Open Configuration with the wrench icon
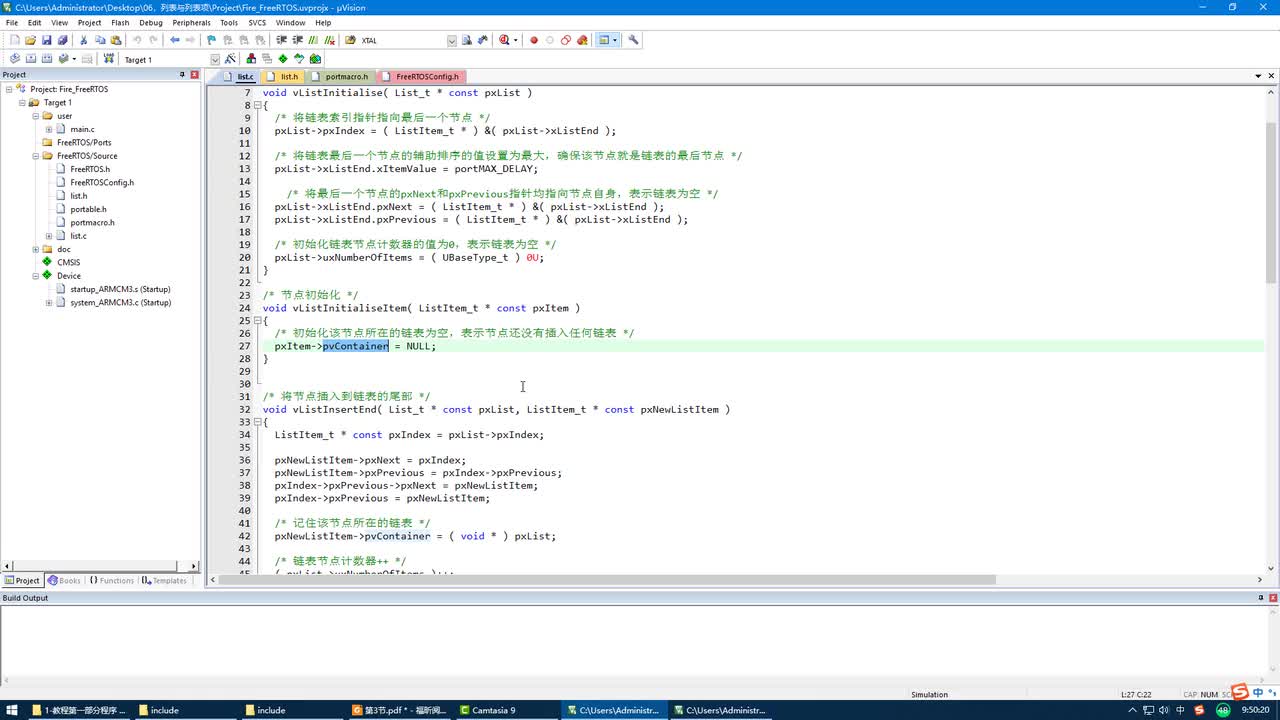This screenshot has width=1280, height=720. tap(633, 40)
